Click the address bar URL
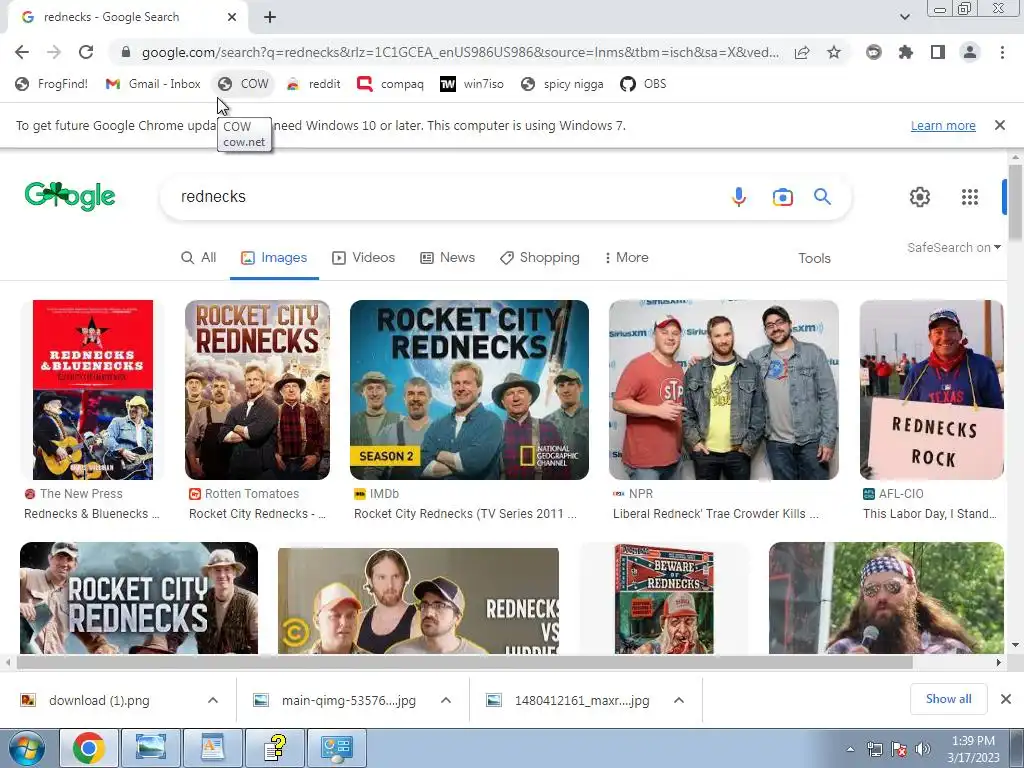The height and width of the screenshot is (768, 1024). pyautogui.click(x=460, y=52)
